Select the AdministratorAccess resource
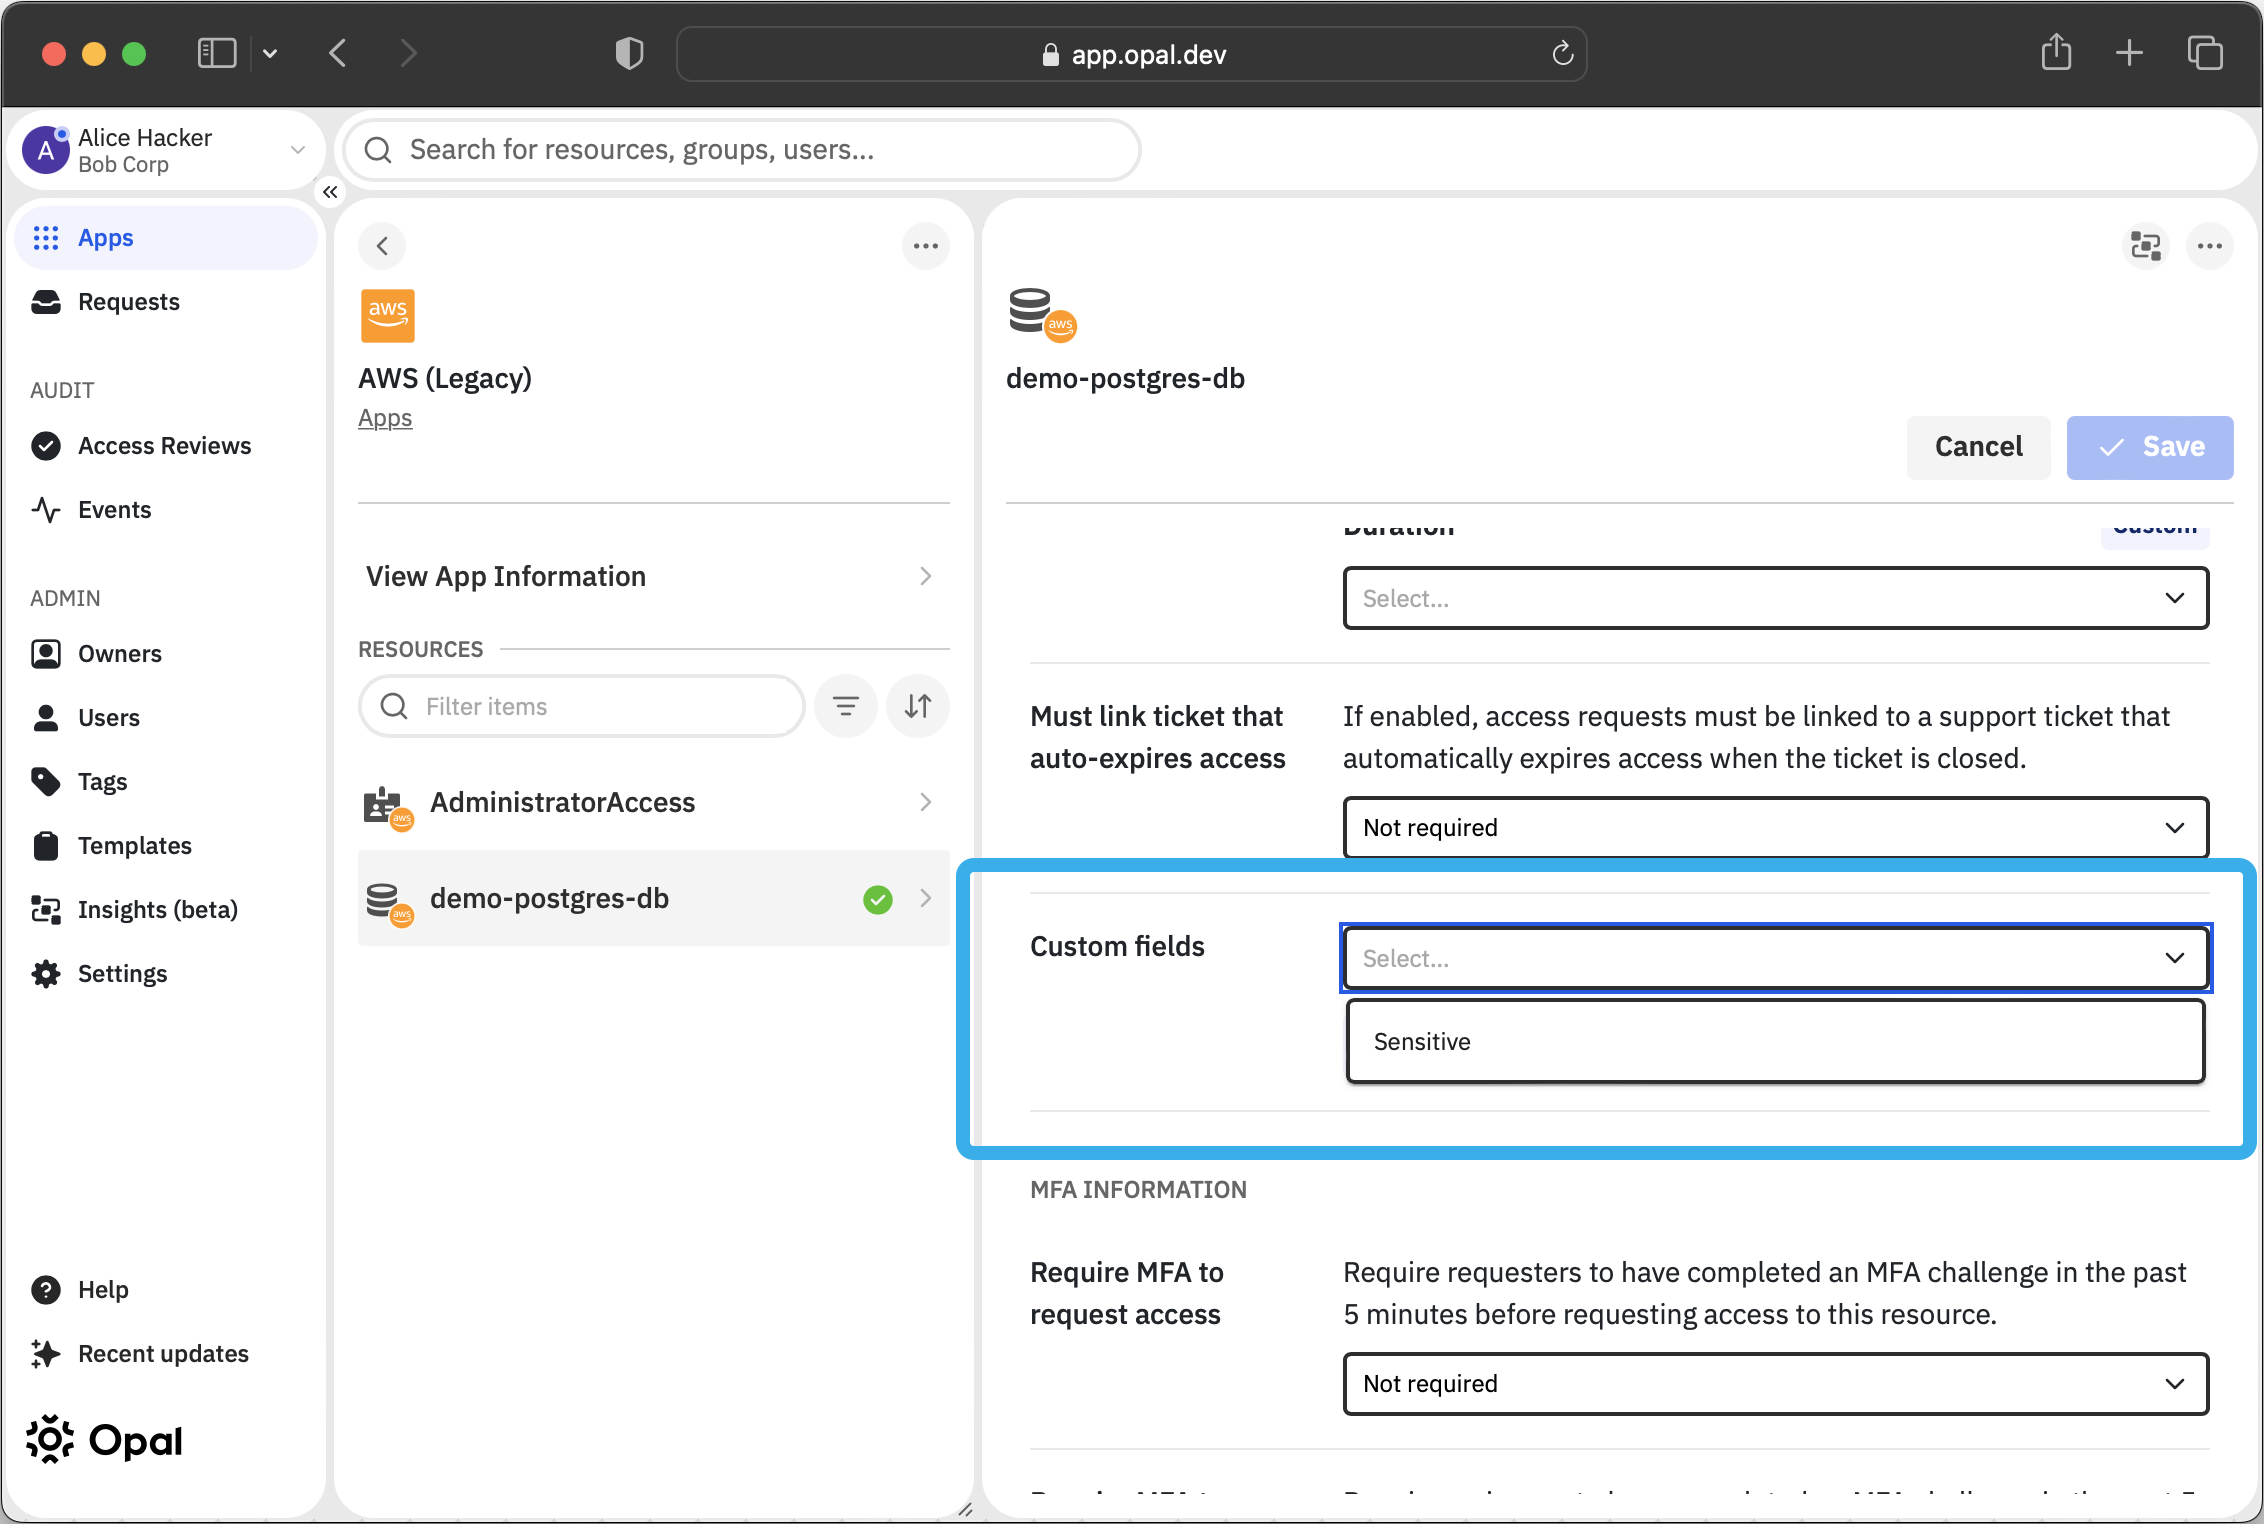2264x1524 pixels. pyautogui.click(x=654, y=802)
